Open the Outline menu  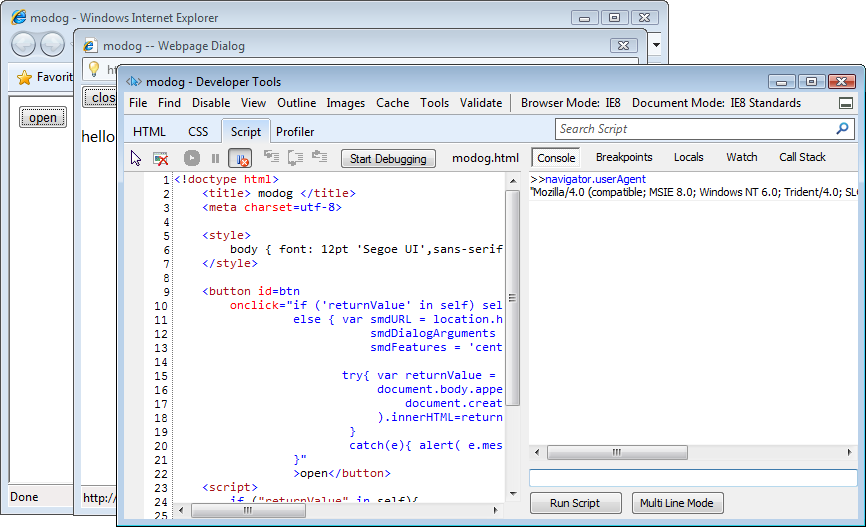[296, 103]
